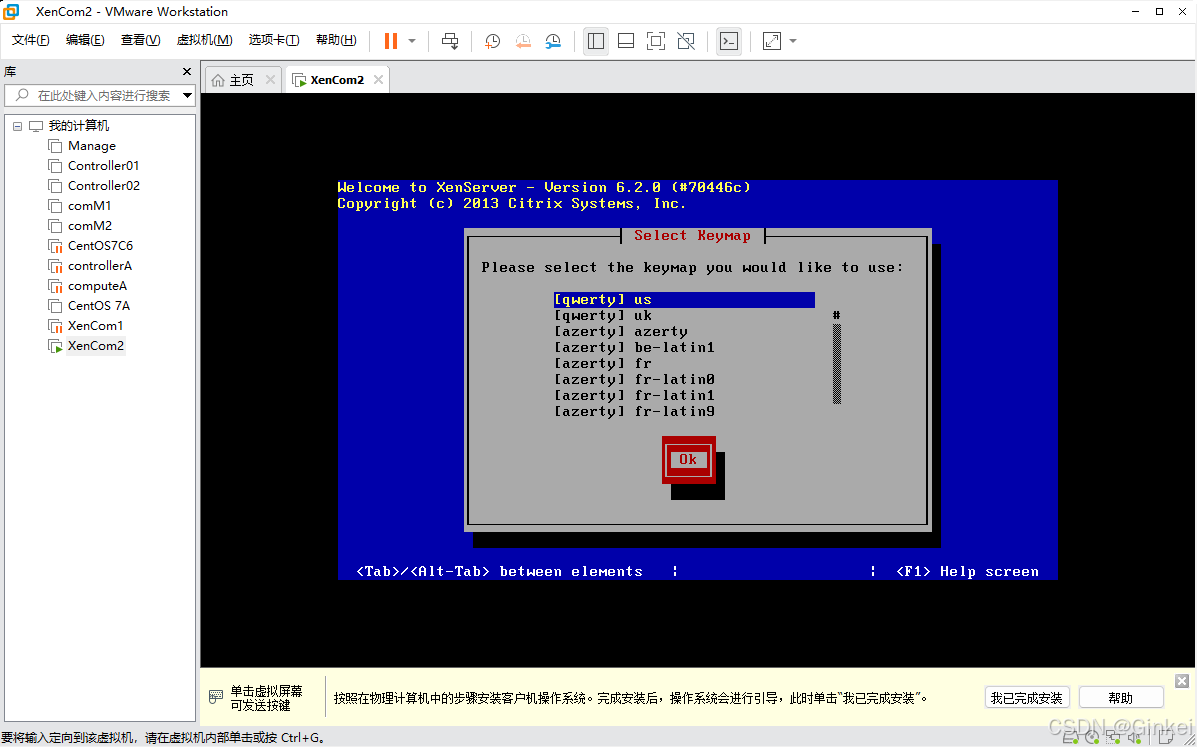
Task: Close the XenCom2 tab
Action: [x=378, y=79]
